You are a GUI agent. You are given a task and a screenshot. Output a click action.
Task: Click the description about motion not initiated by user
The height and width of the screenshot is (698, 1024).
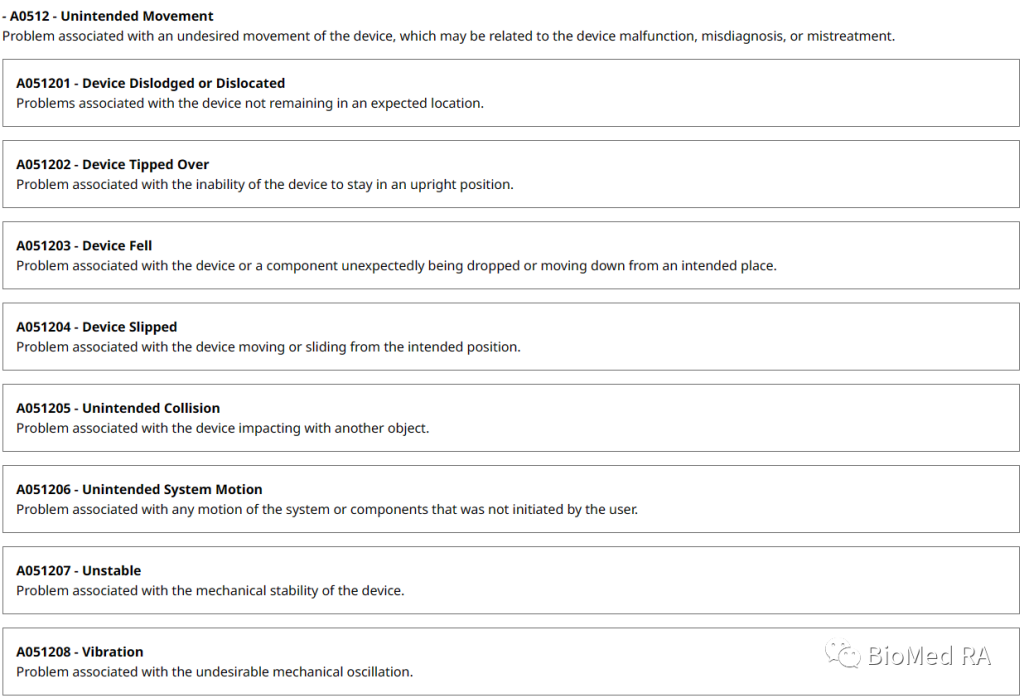tap(326, 509)
